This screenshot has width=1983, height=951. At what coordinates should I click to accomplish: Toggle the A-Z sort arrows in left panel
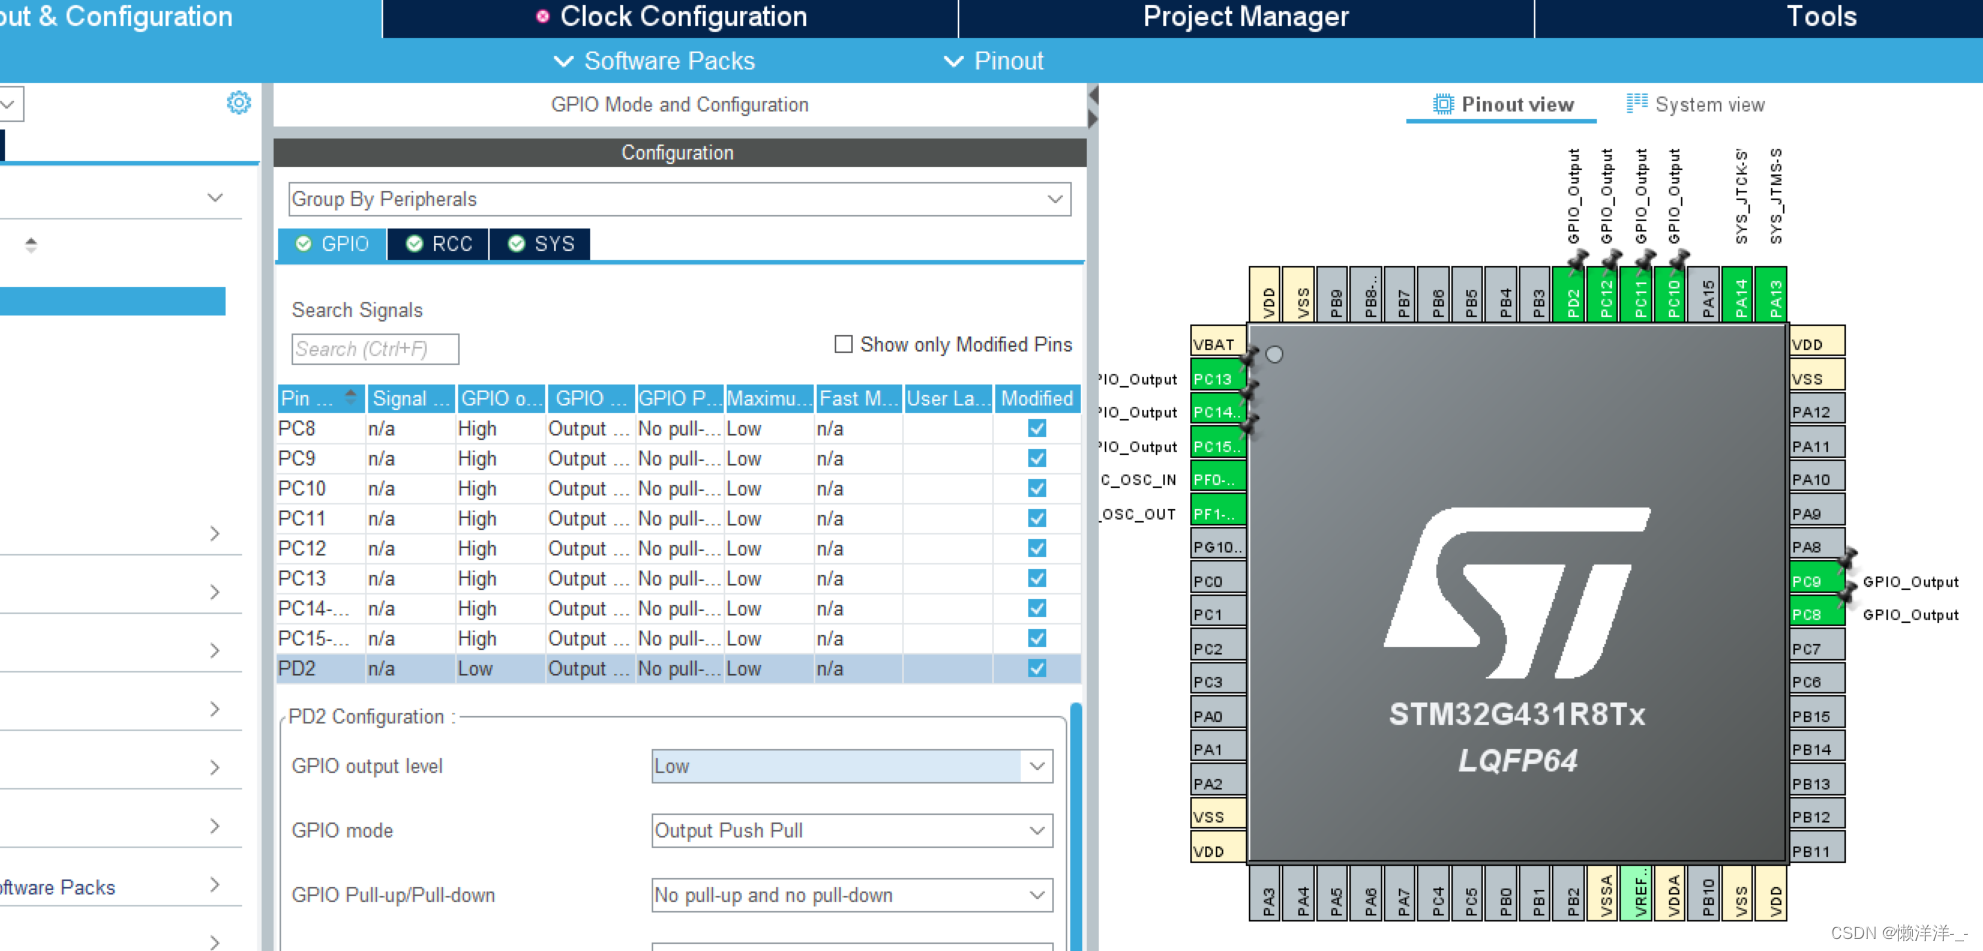(x=31, y=244)
